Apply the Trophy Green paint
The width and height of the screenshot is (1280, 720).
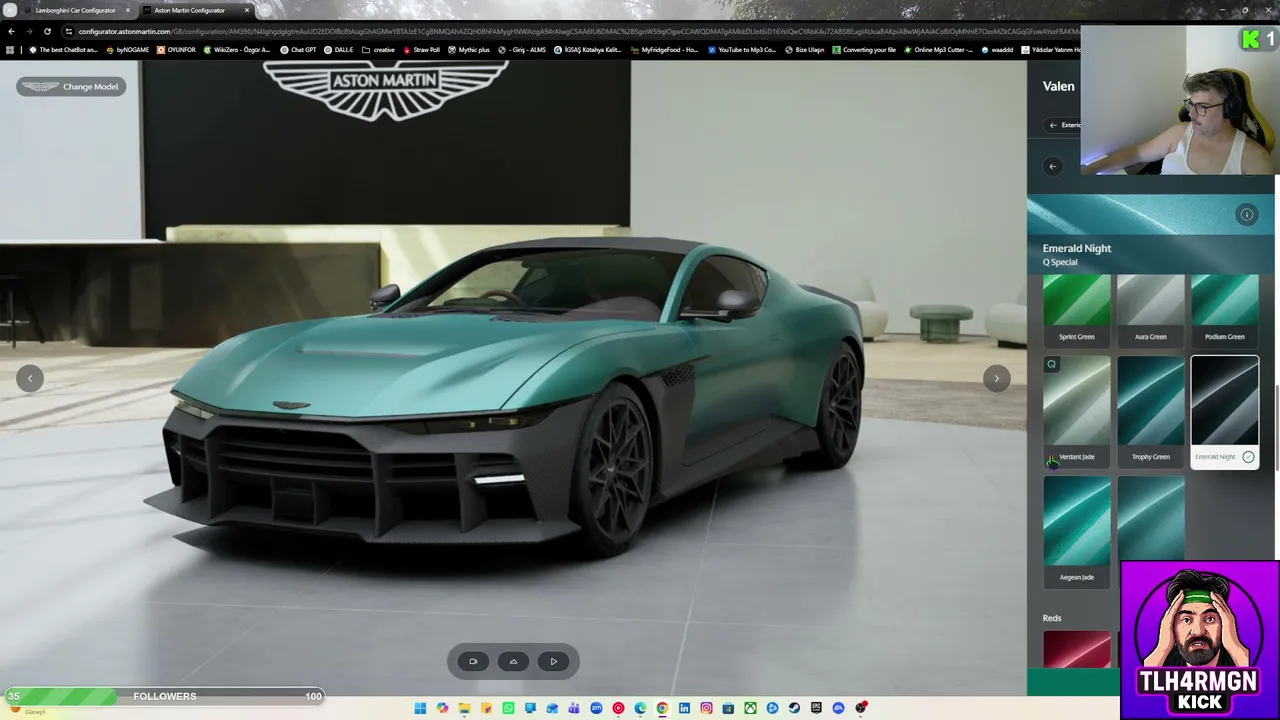coord(1151,411)
